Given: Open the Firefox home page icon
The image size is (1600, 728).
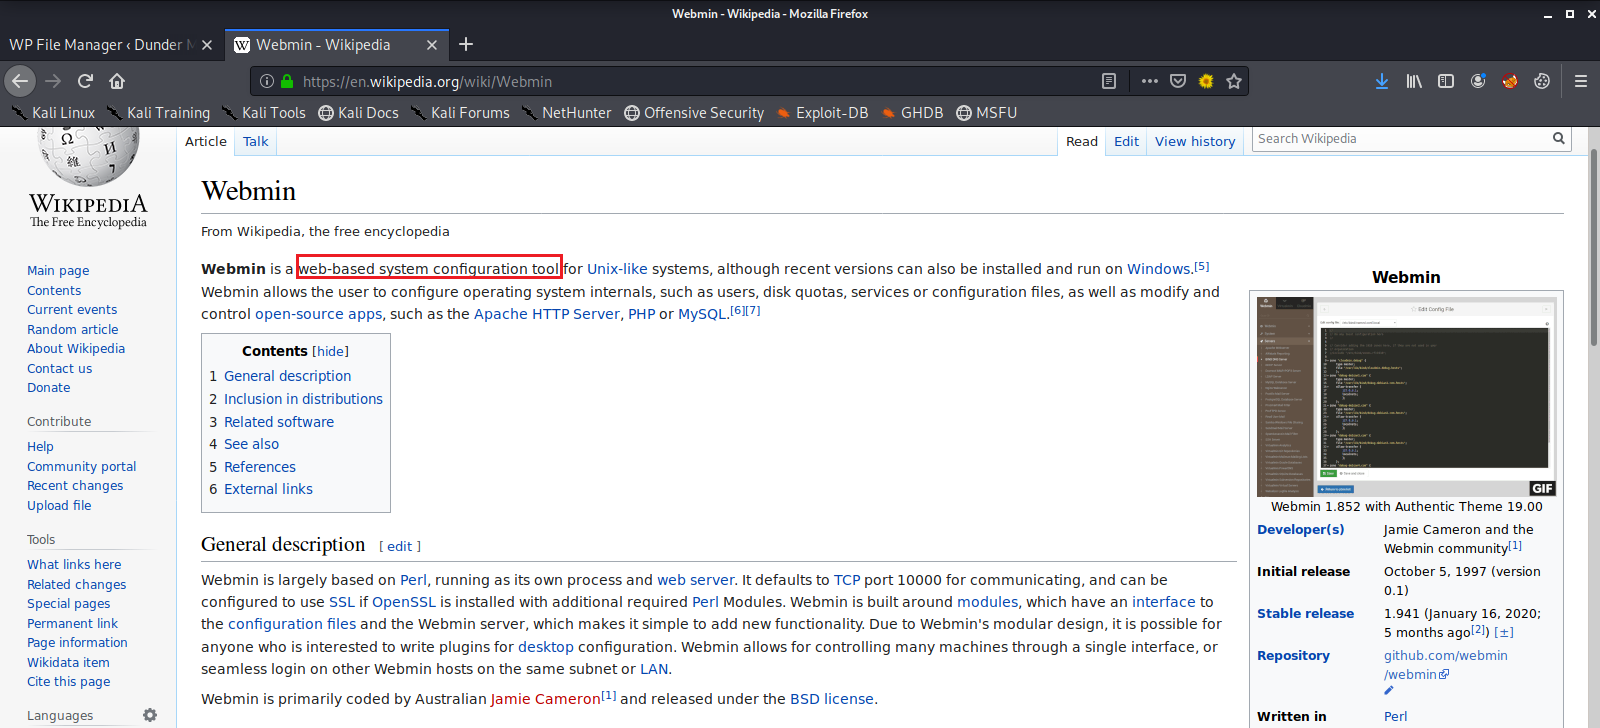Looking at the screenshot, I should pyautogui.click(x=117, y=81).
